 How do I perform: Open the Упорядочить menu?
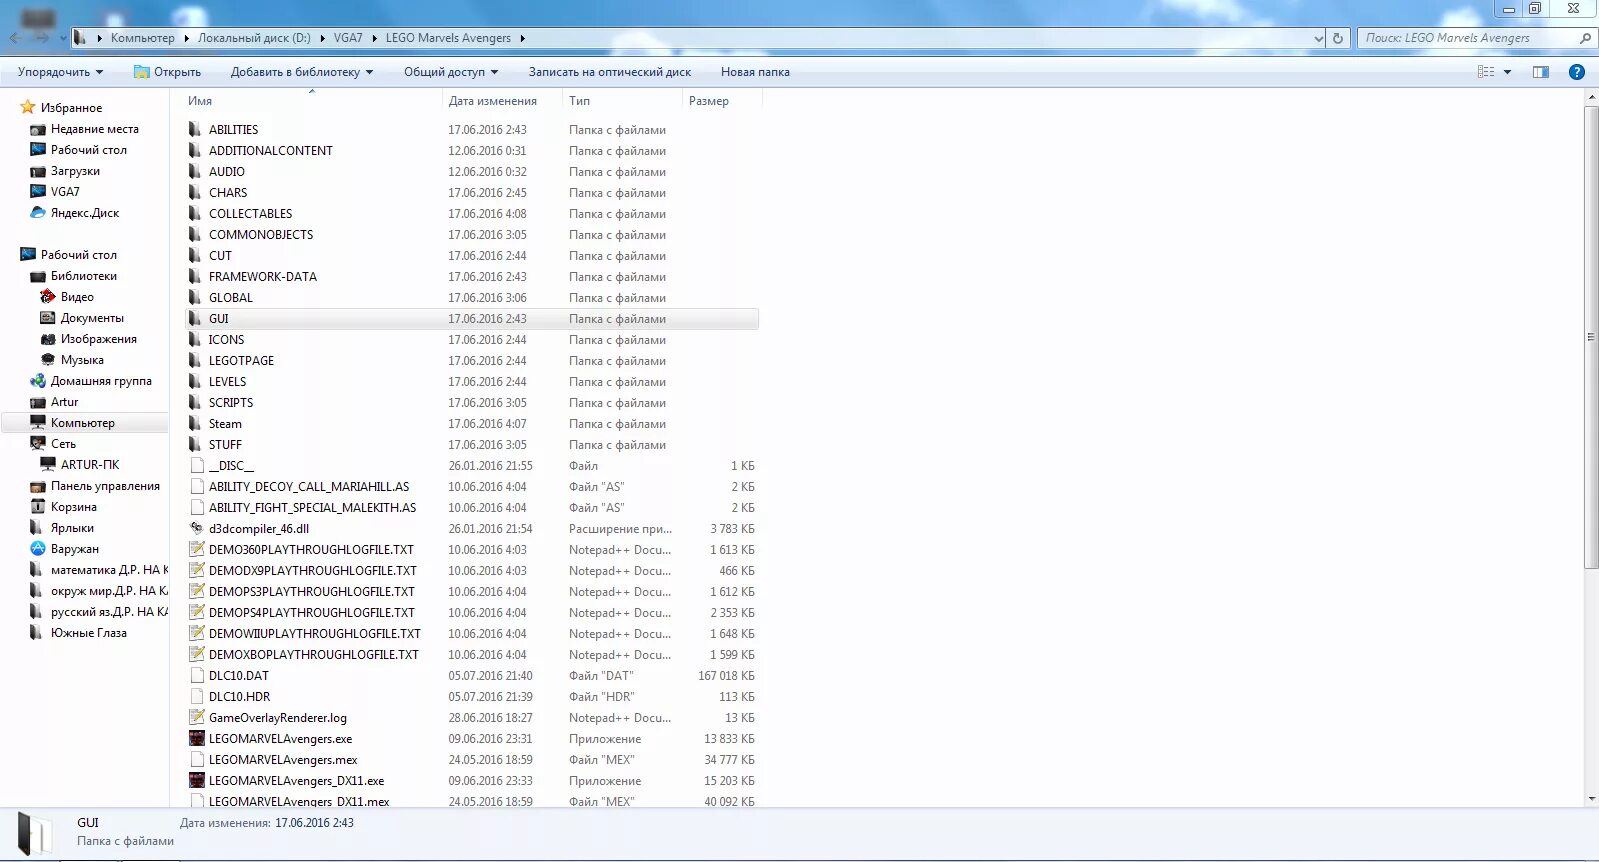60,72
